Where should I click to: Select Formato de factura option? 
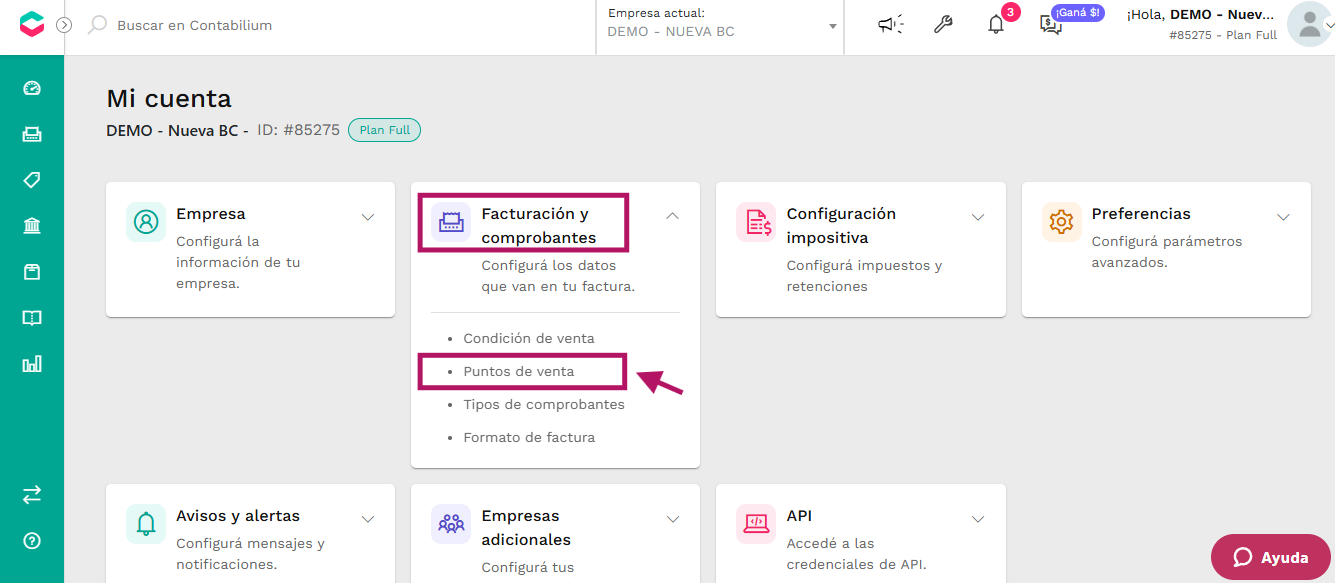coord(529,437)
